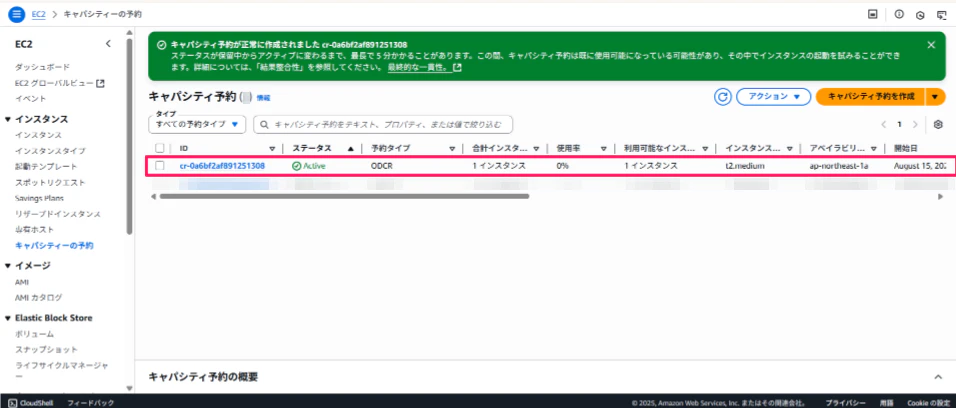
Task: Open イベント in the sidebar
Action: [30, 98]
